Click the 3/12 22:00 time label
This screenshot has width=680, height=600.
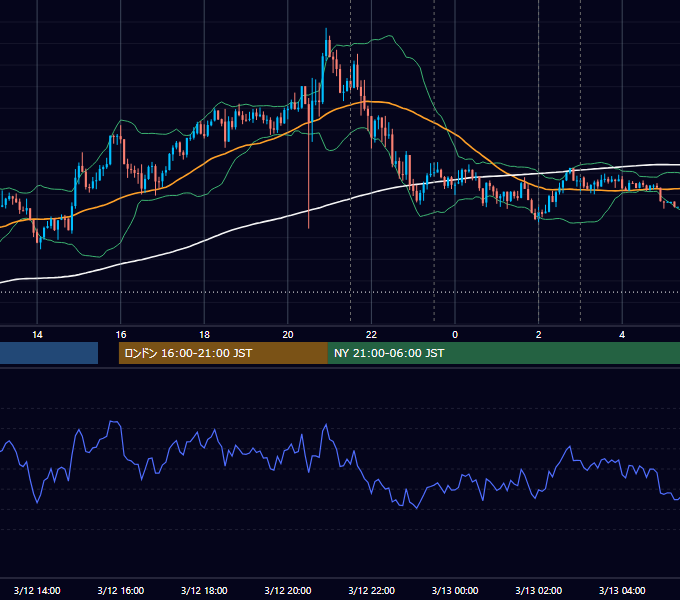coord(371,590)
